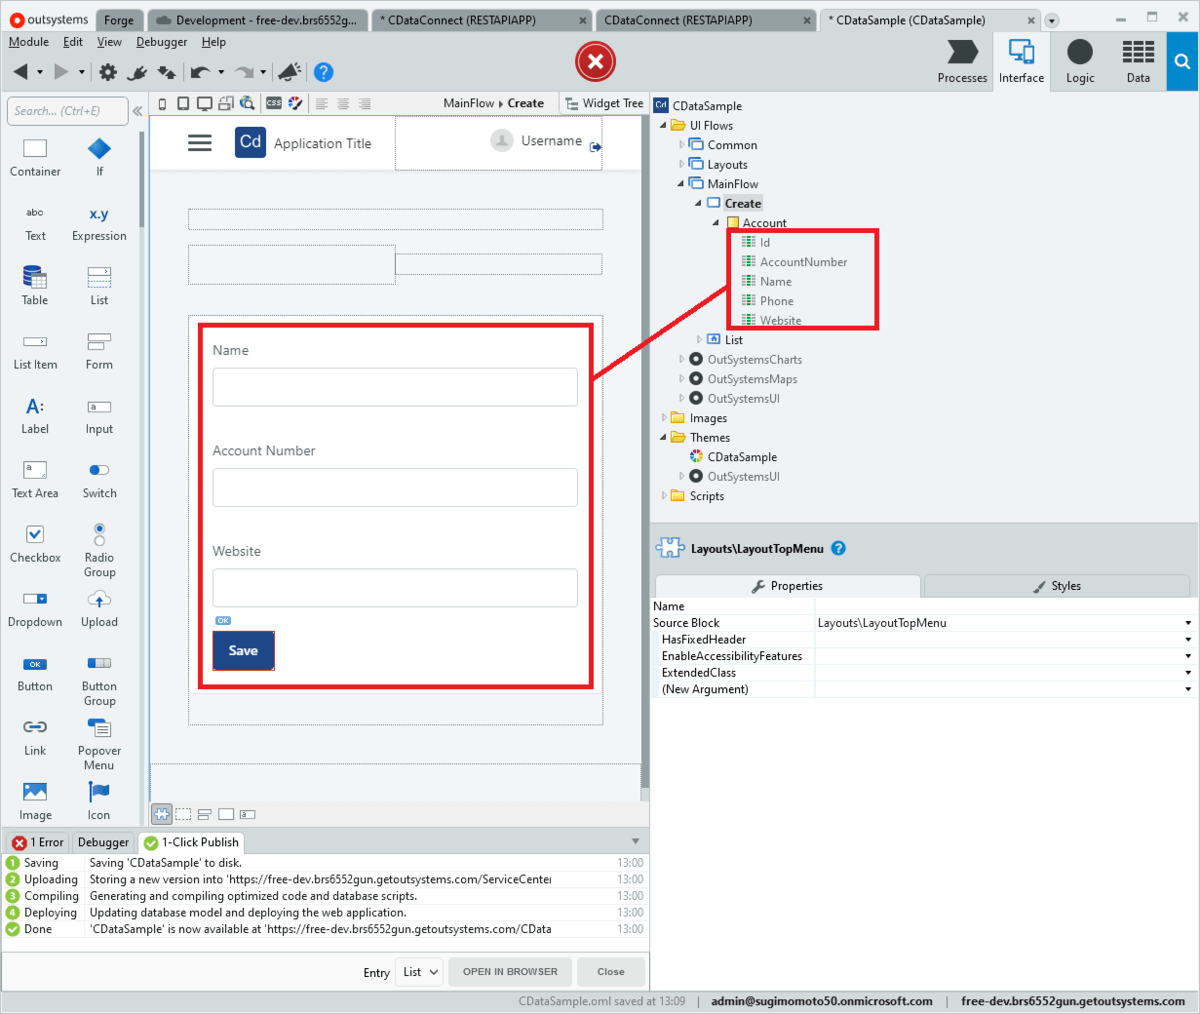
Task: Expand the Images folder
Action: click(x=665, y=418)
